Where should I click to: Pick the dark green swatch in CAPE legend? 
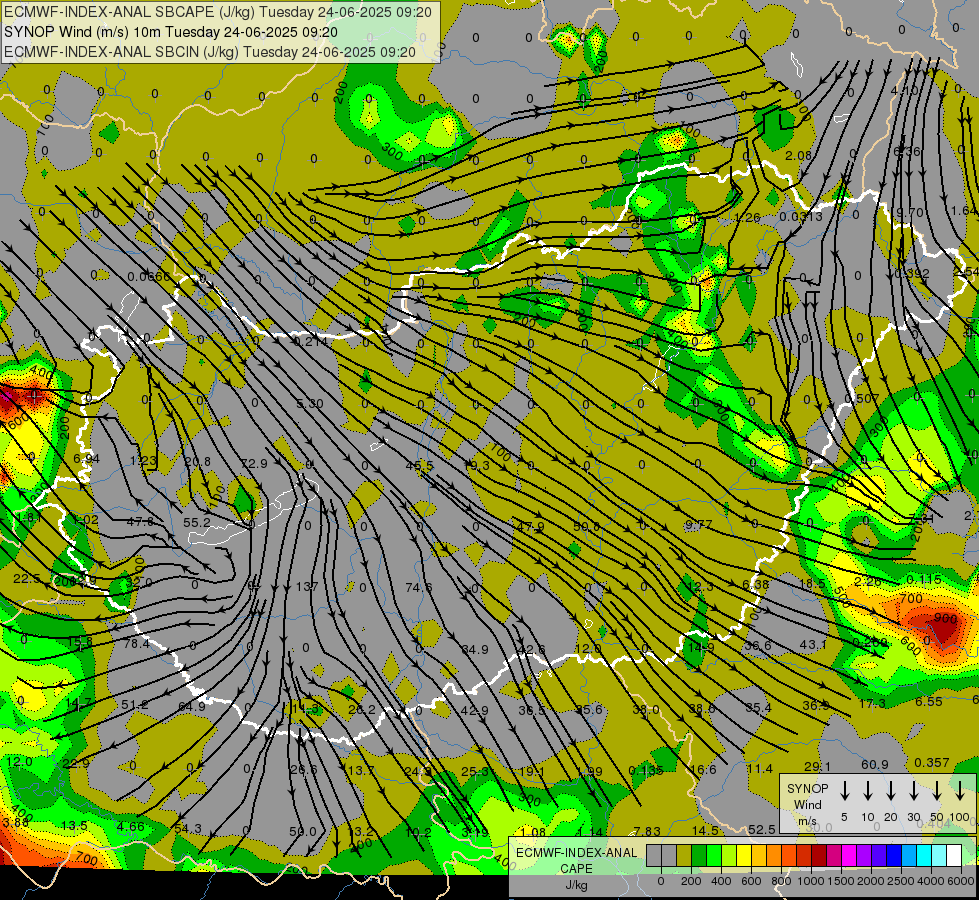[699, 856]
